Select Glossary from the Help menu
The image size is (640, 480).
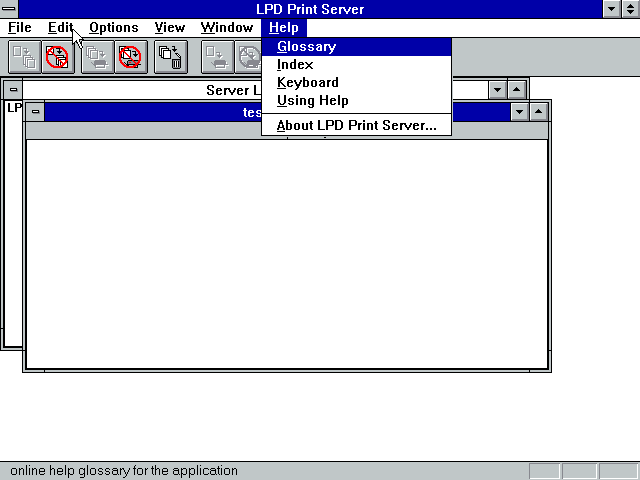(x=356, y=47)
